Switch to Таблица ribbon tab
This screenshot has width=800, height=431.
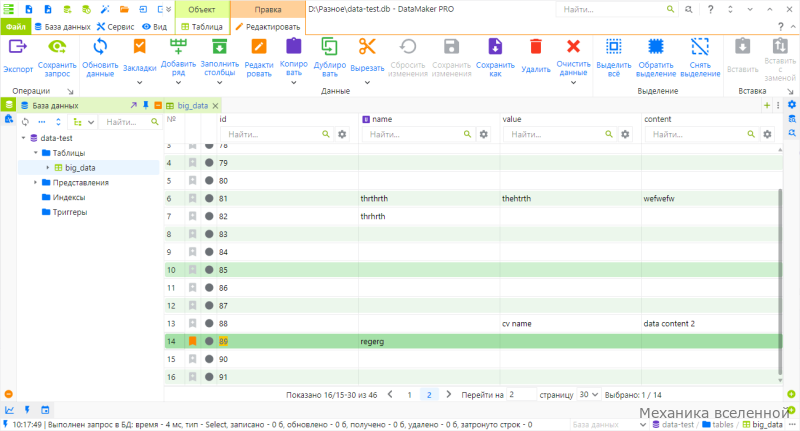pos(202,27)
